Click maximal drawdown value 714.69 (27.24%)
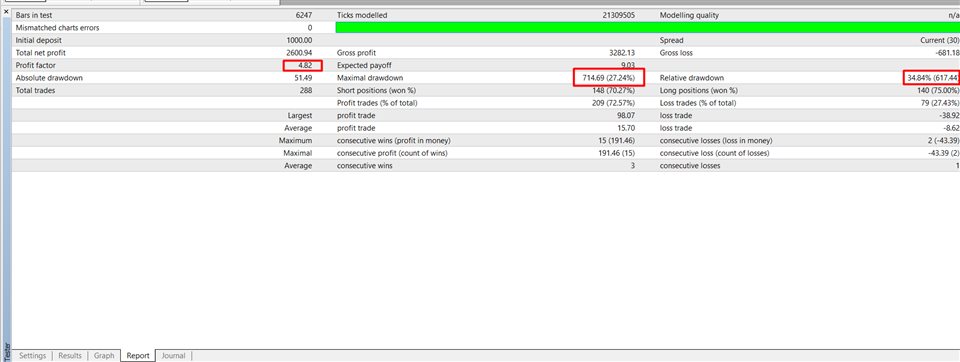Viewport: 960px width, 362px height. tap(610, 78)
